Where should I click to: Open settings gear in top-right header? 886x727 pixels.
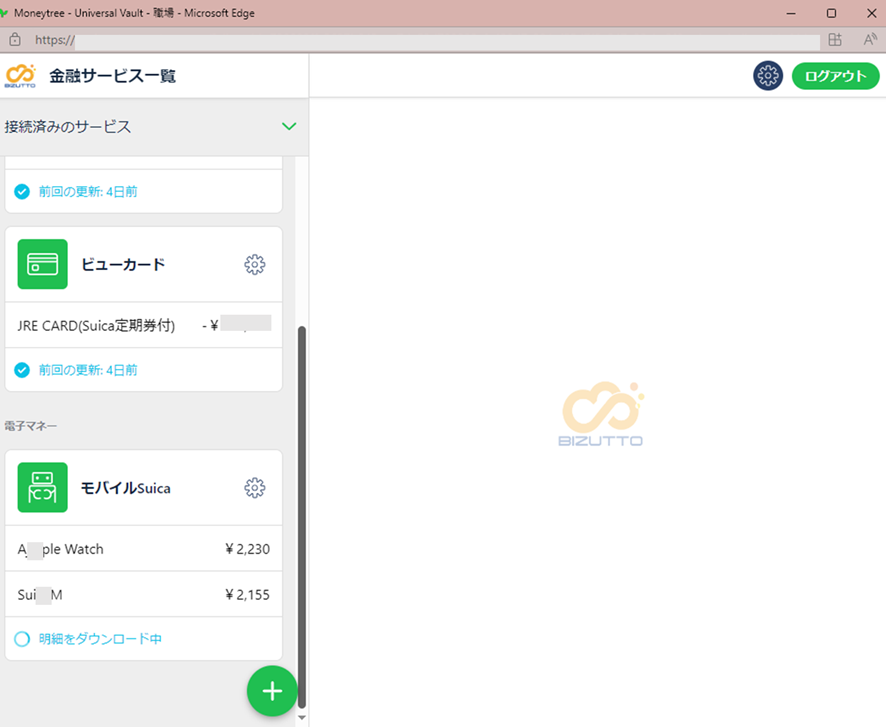click(x=767, y=76)
